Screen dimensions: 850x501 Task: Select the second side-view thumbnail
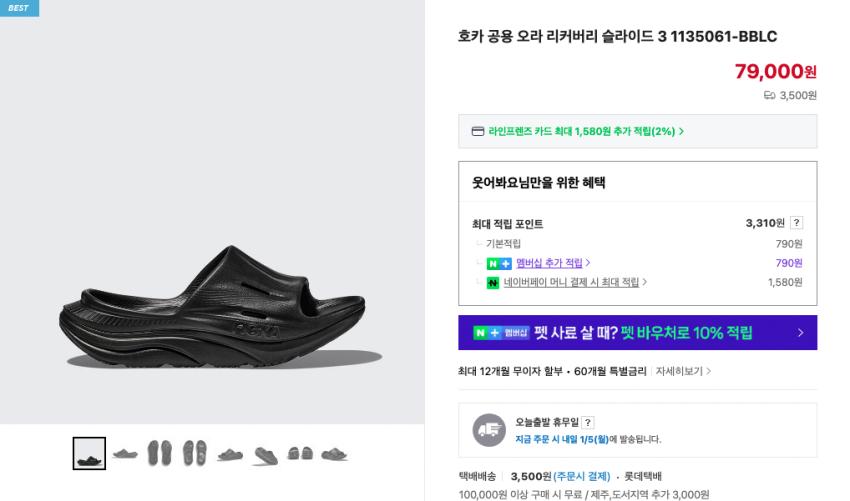click(125, 454)
